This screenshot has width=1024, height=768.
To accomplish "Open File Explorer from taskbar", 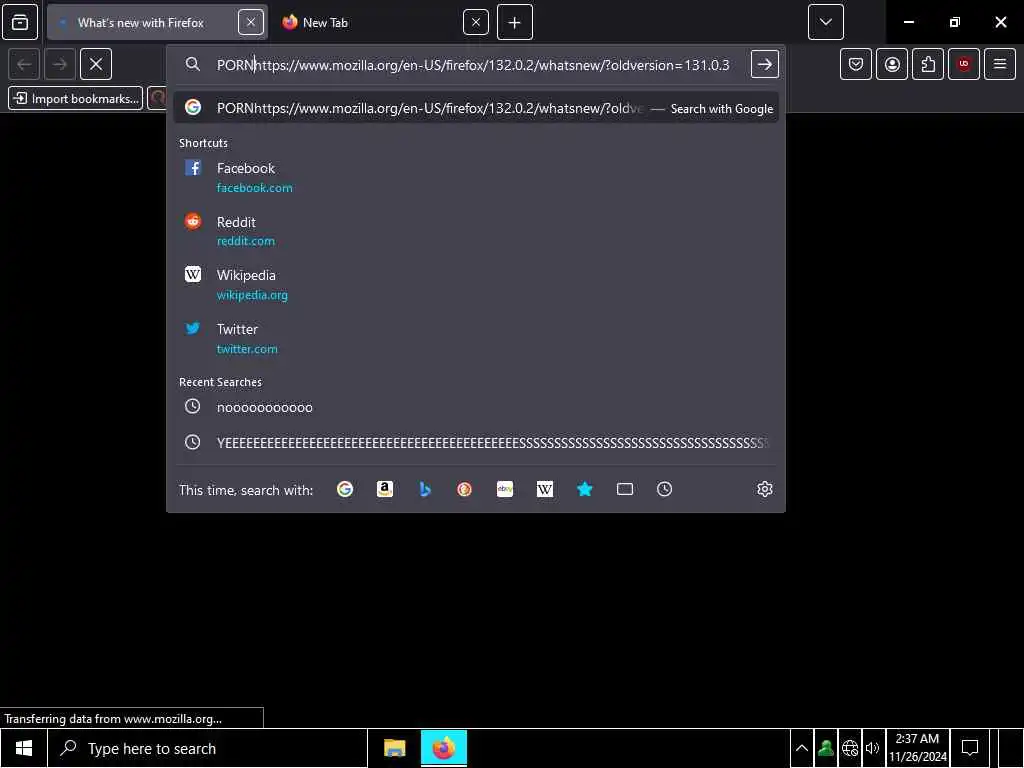I will point(394,748).
